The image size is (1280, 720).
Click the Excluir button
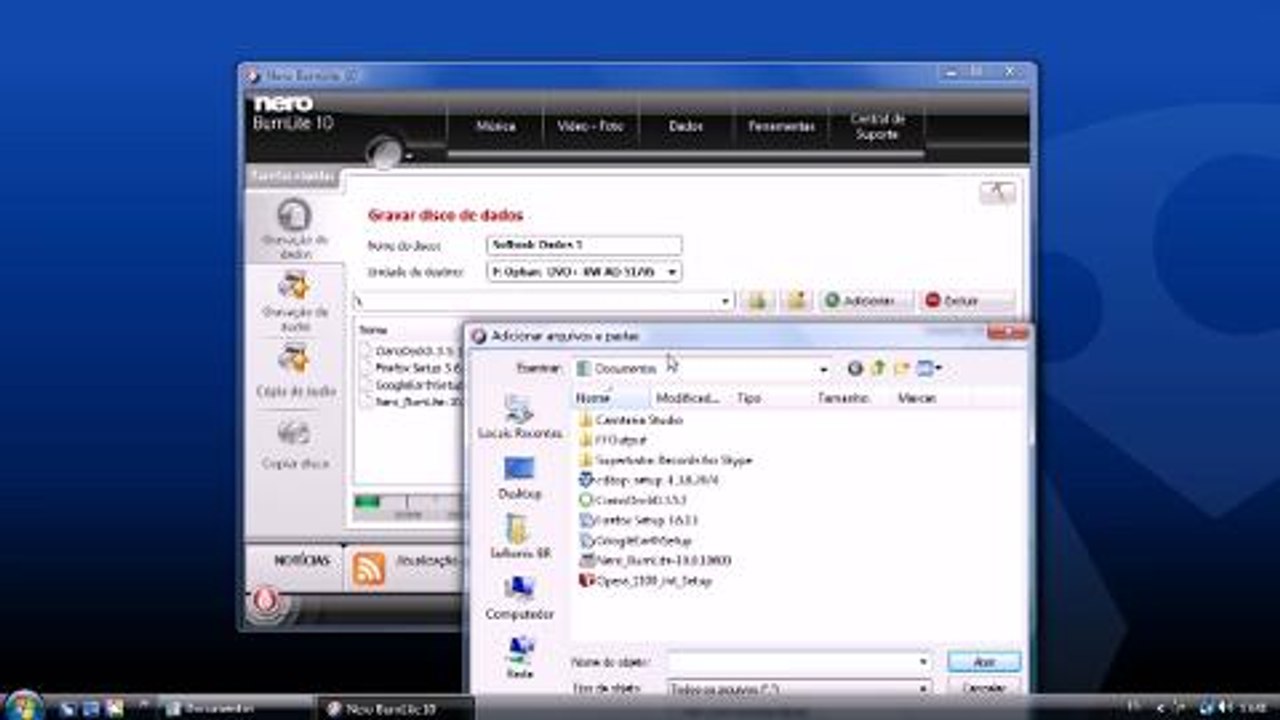click(966, 300)
